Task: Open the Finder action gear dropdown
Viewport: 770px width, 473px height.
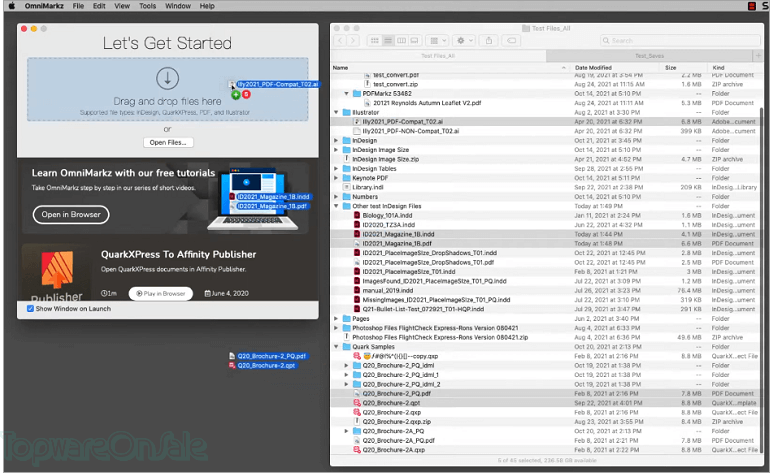Action: [x=464, y=41]
